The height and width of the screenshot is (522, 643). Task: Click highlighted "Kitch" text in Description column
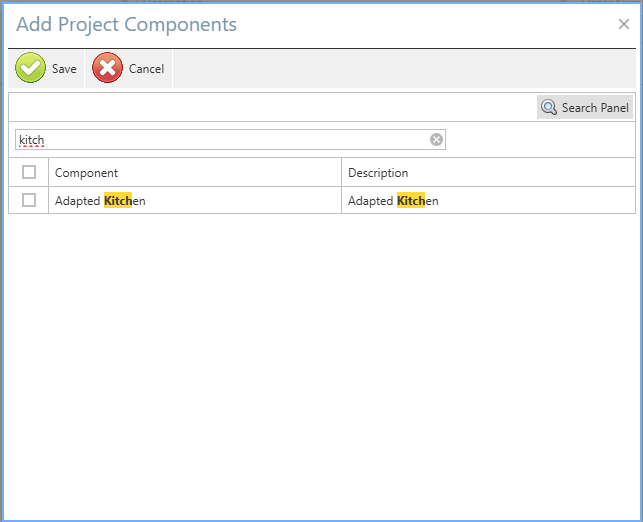coord(410,201)
